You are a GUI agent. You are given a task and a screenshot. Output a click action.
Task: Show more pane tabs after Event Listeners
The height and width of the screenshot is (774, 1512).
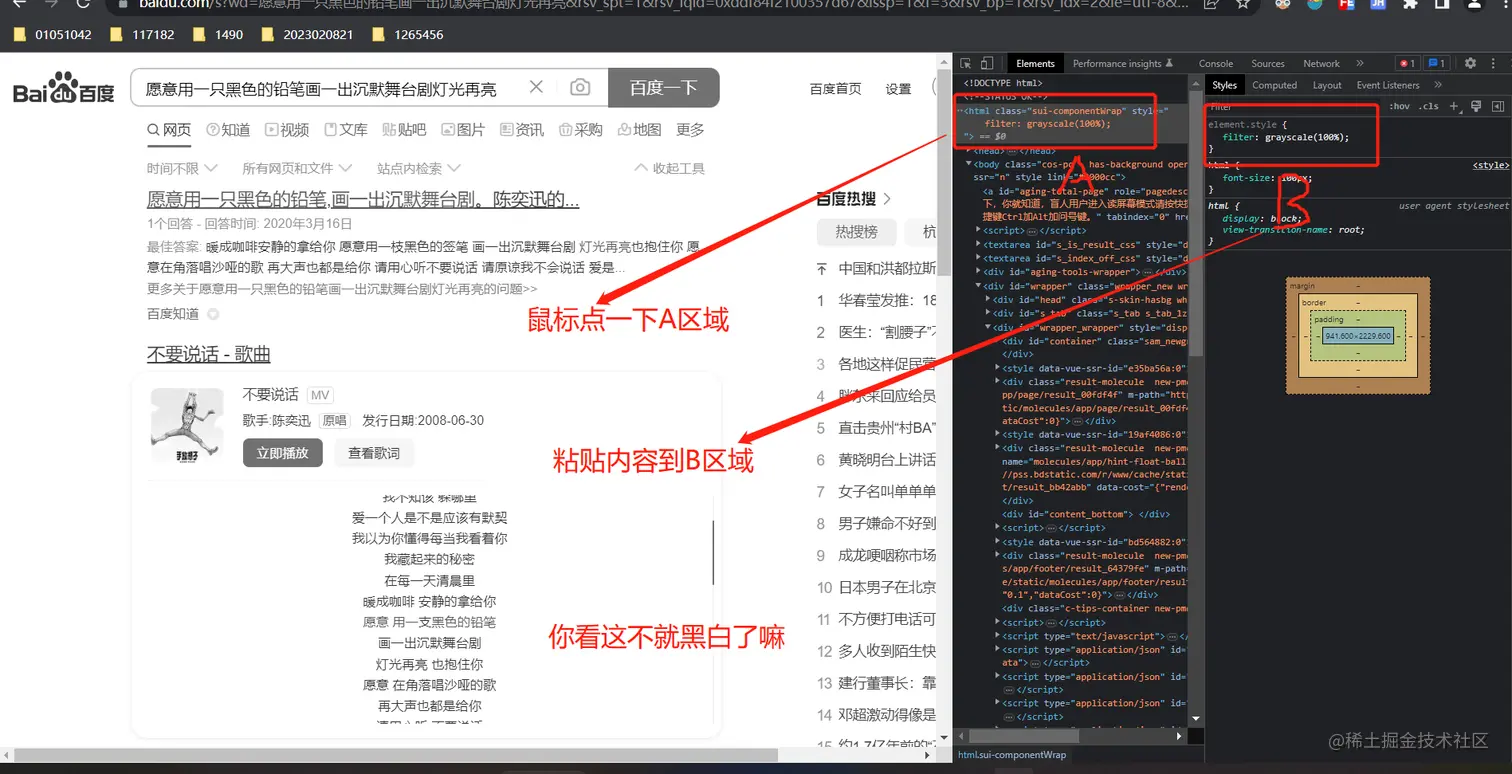(x=1438, y=85)
